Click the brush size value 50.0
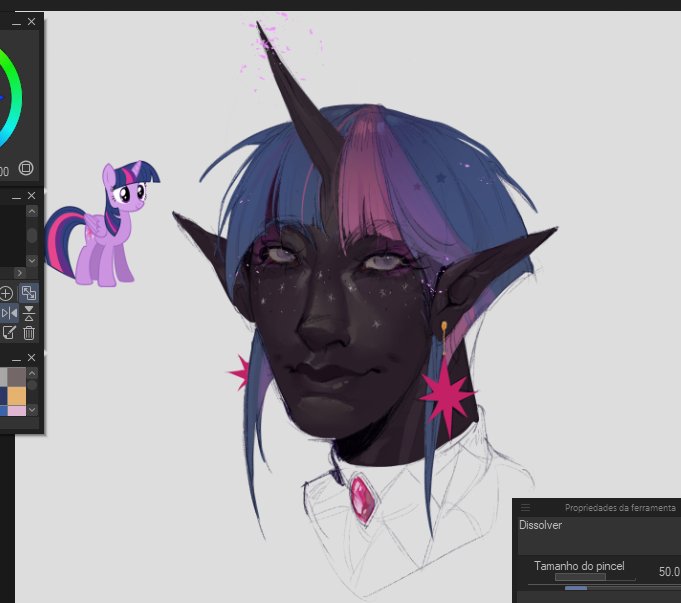Viewport: 681px width, 603px height. point(669,571)
